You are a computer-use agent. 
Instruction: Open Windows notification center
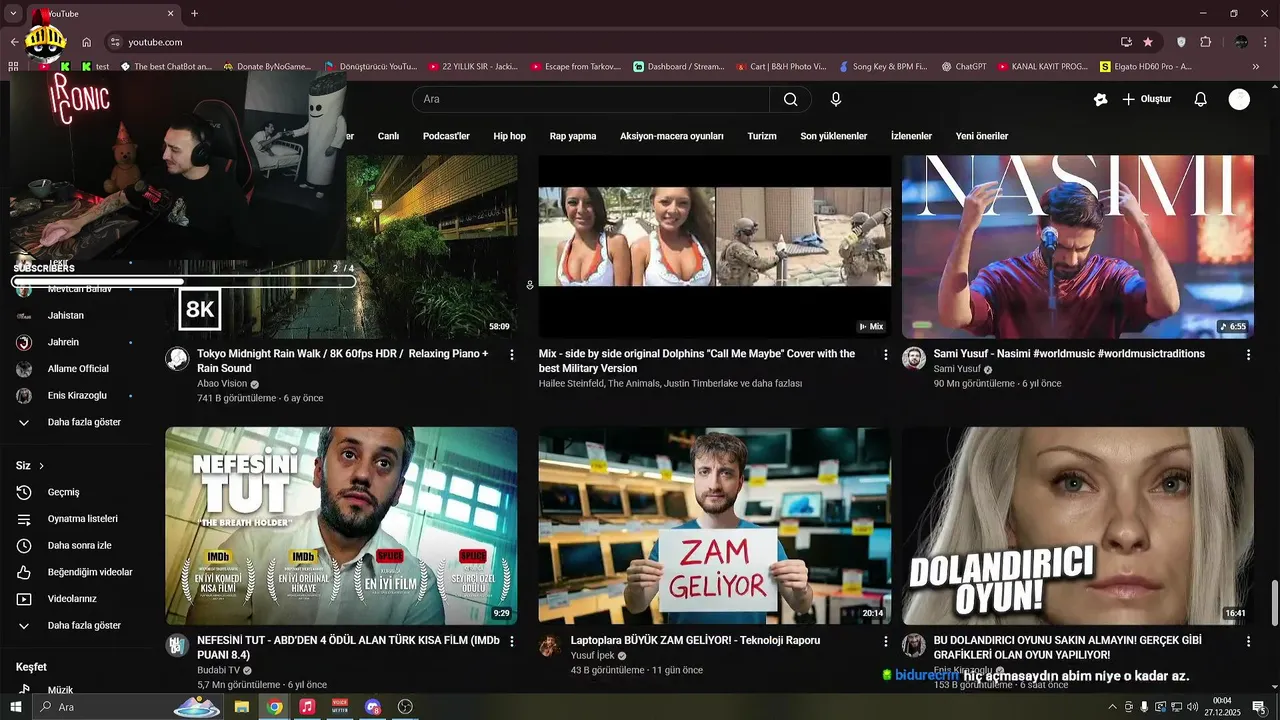1260,707
